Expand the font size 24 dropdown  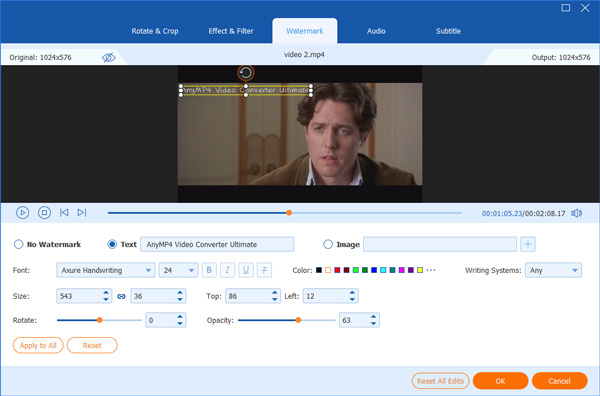coord(179,270)
